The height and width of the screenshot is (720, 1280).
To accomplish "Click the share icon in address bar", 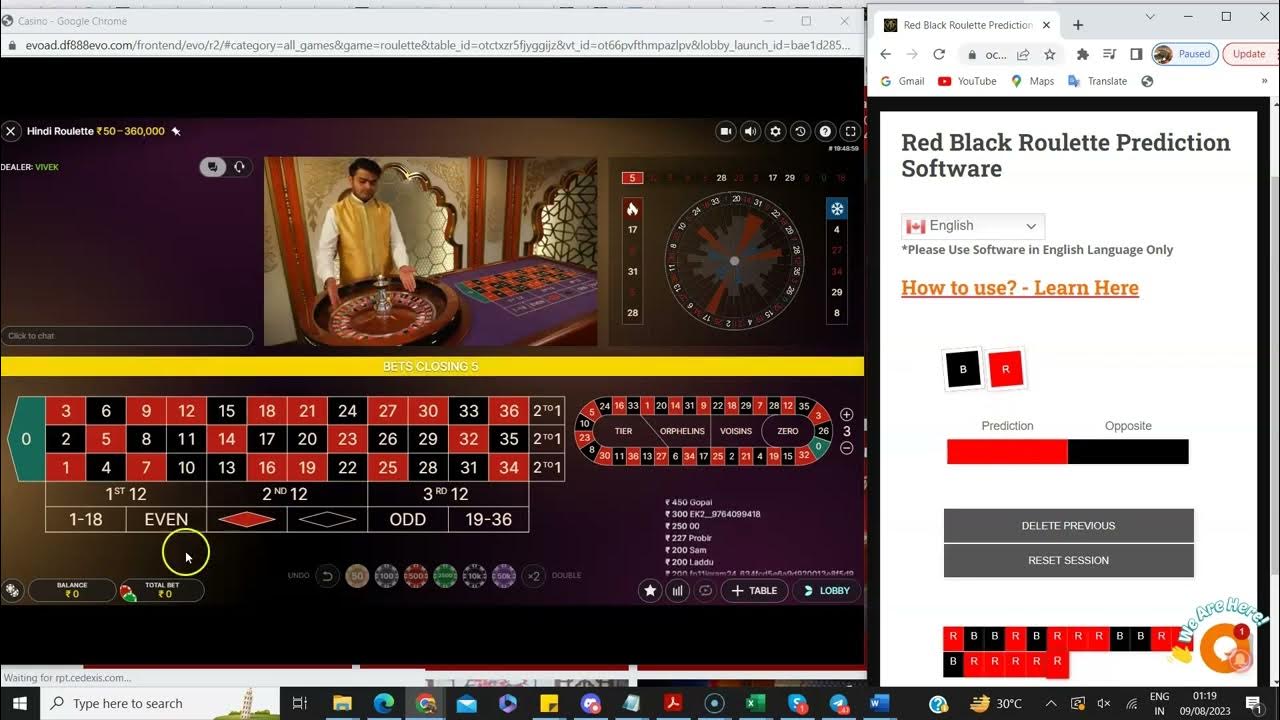I will coord(1023,54).
